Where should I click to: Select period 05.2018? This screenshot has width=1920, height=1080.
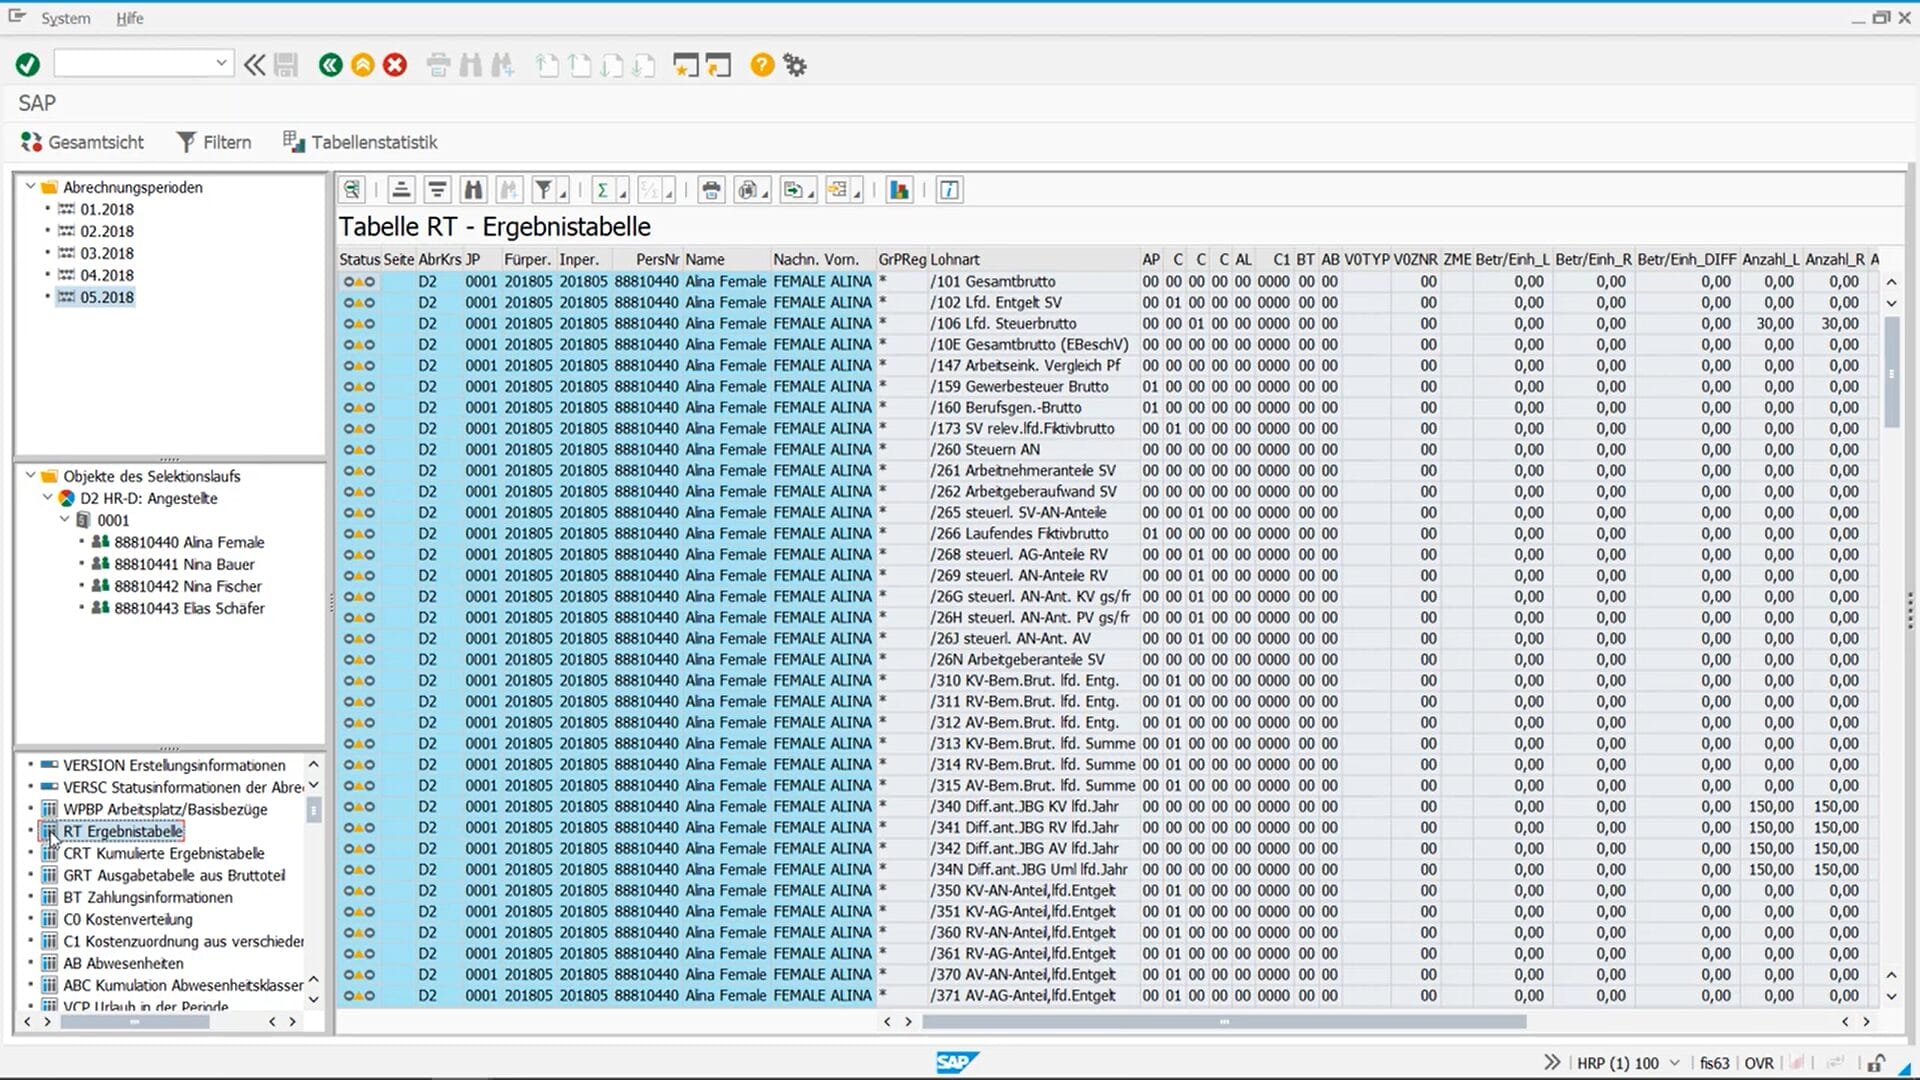107,297
